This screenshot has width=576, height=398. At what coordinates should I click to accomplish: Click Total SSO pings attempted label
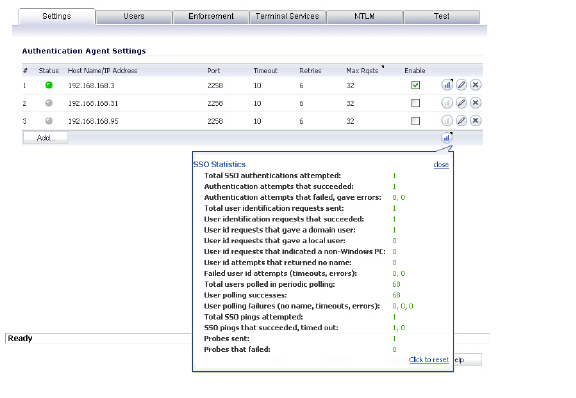(253, 317)
